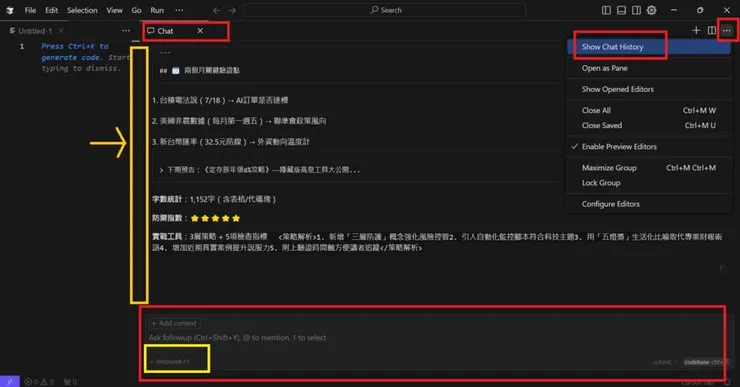Click list item 1 mentioning 7/18

point(220,100)
